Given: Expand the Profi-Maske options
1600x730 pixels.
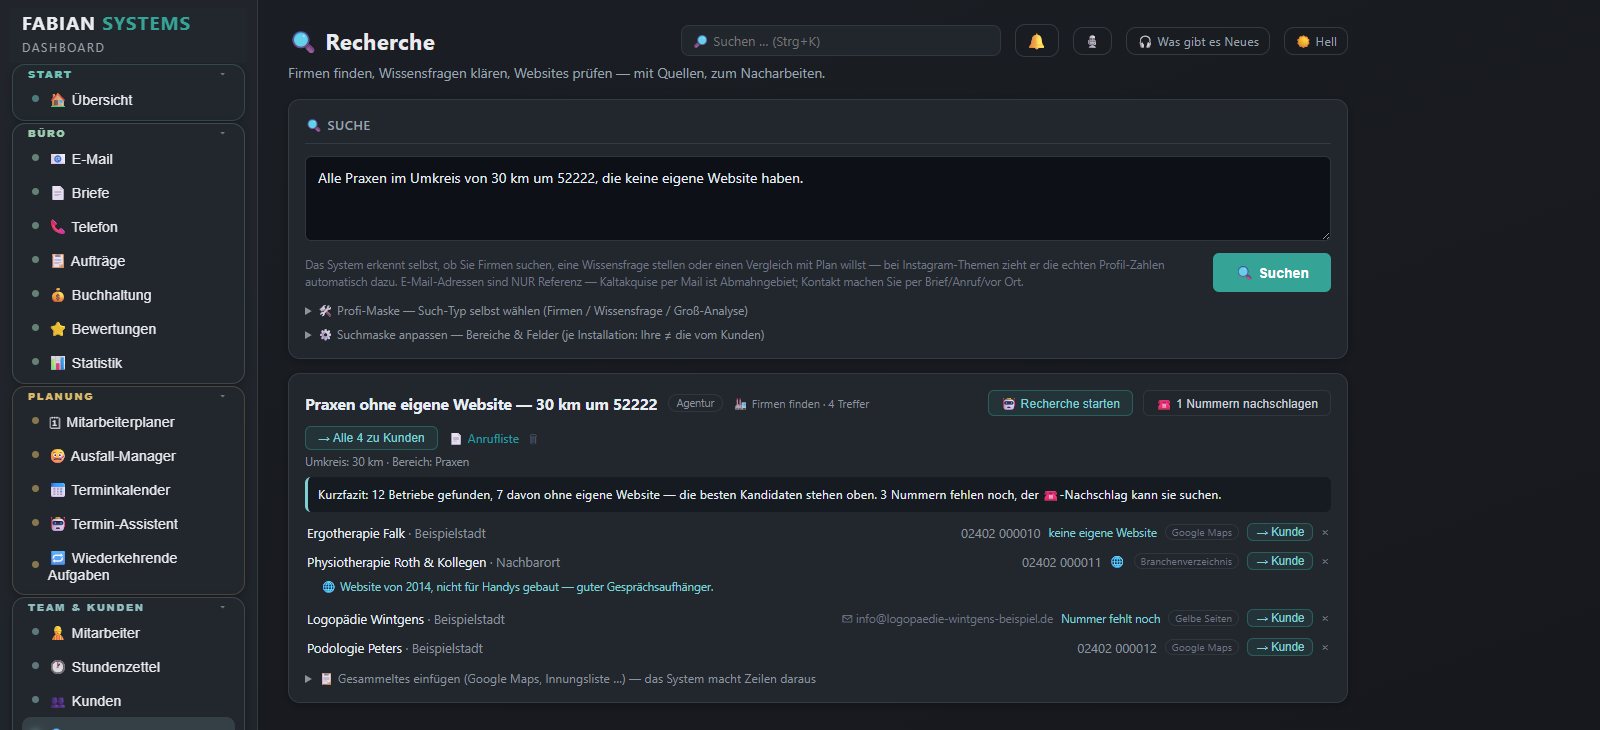Looking at the screenshot, I should (526, 311).
